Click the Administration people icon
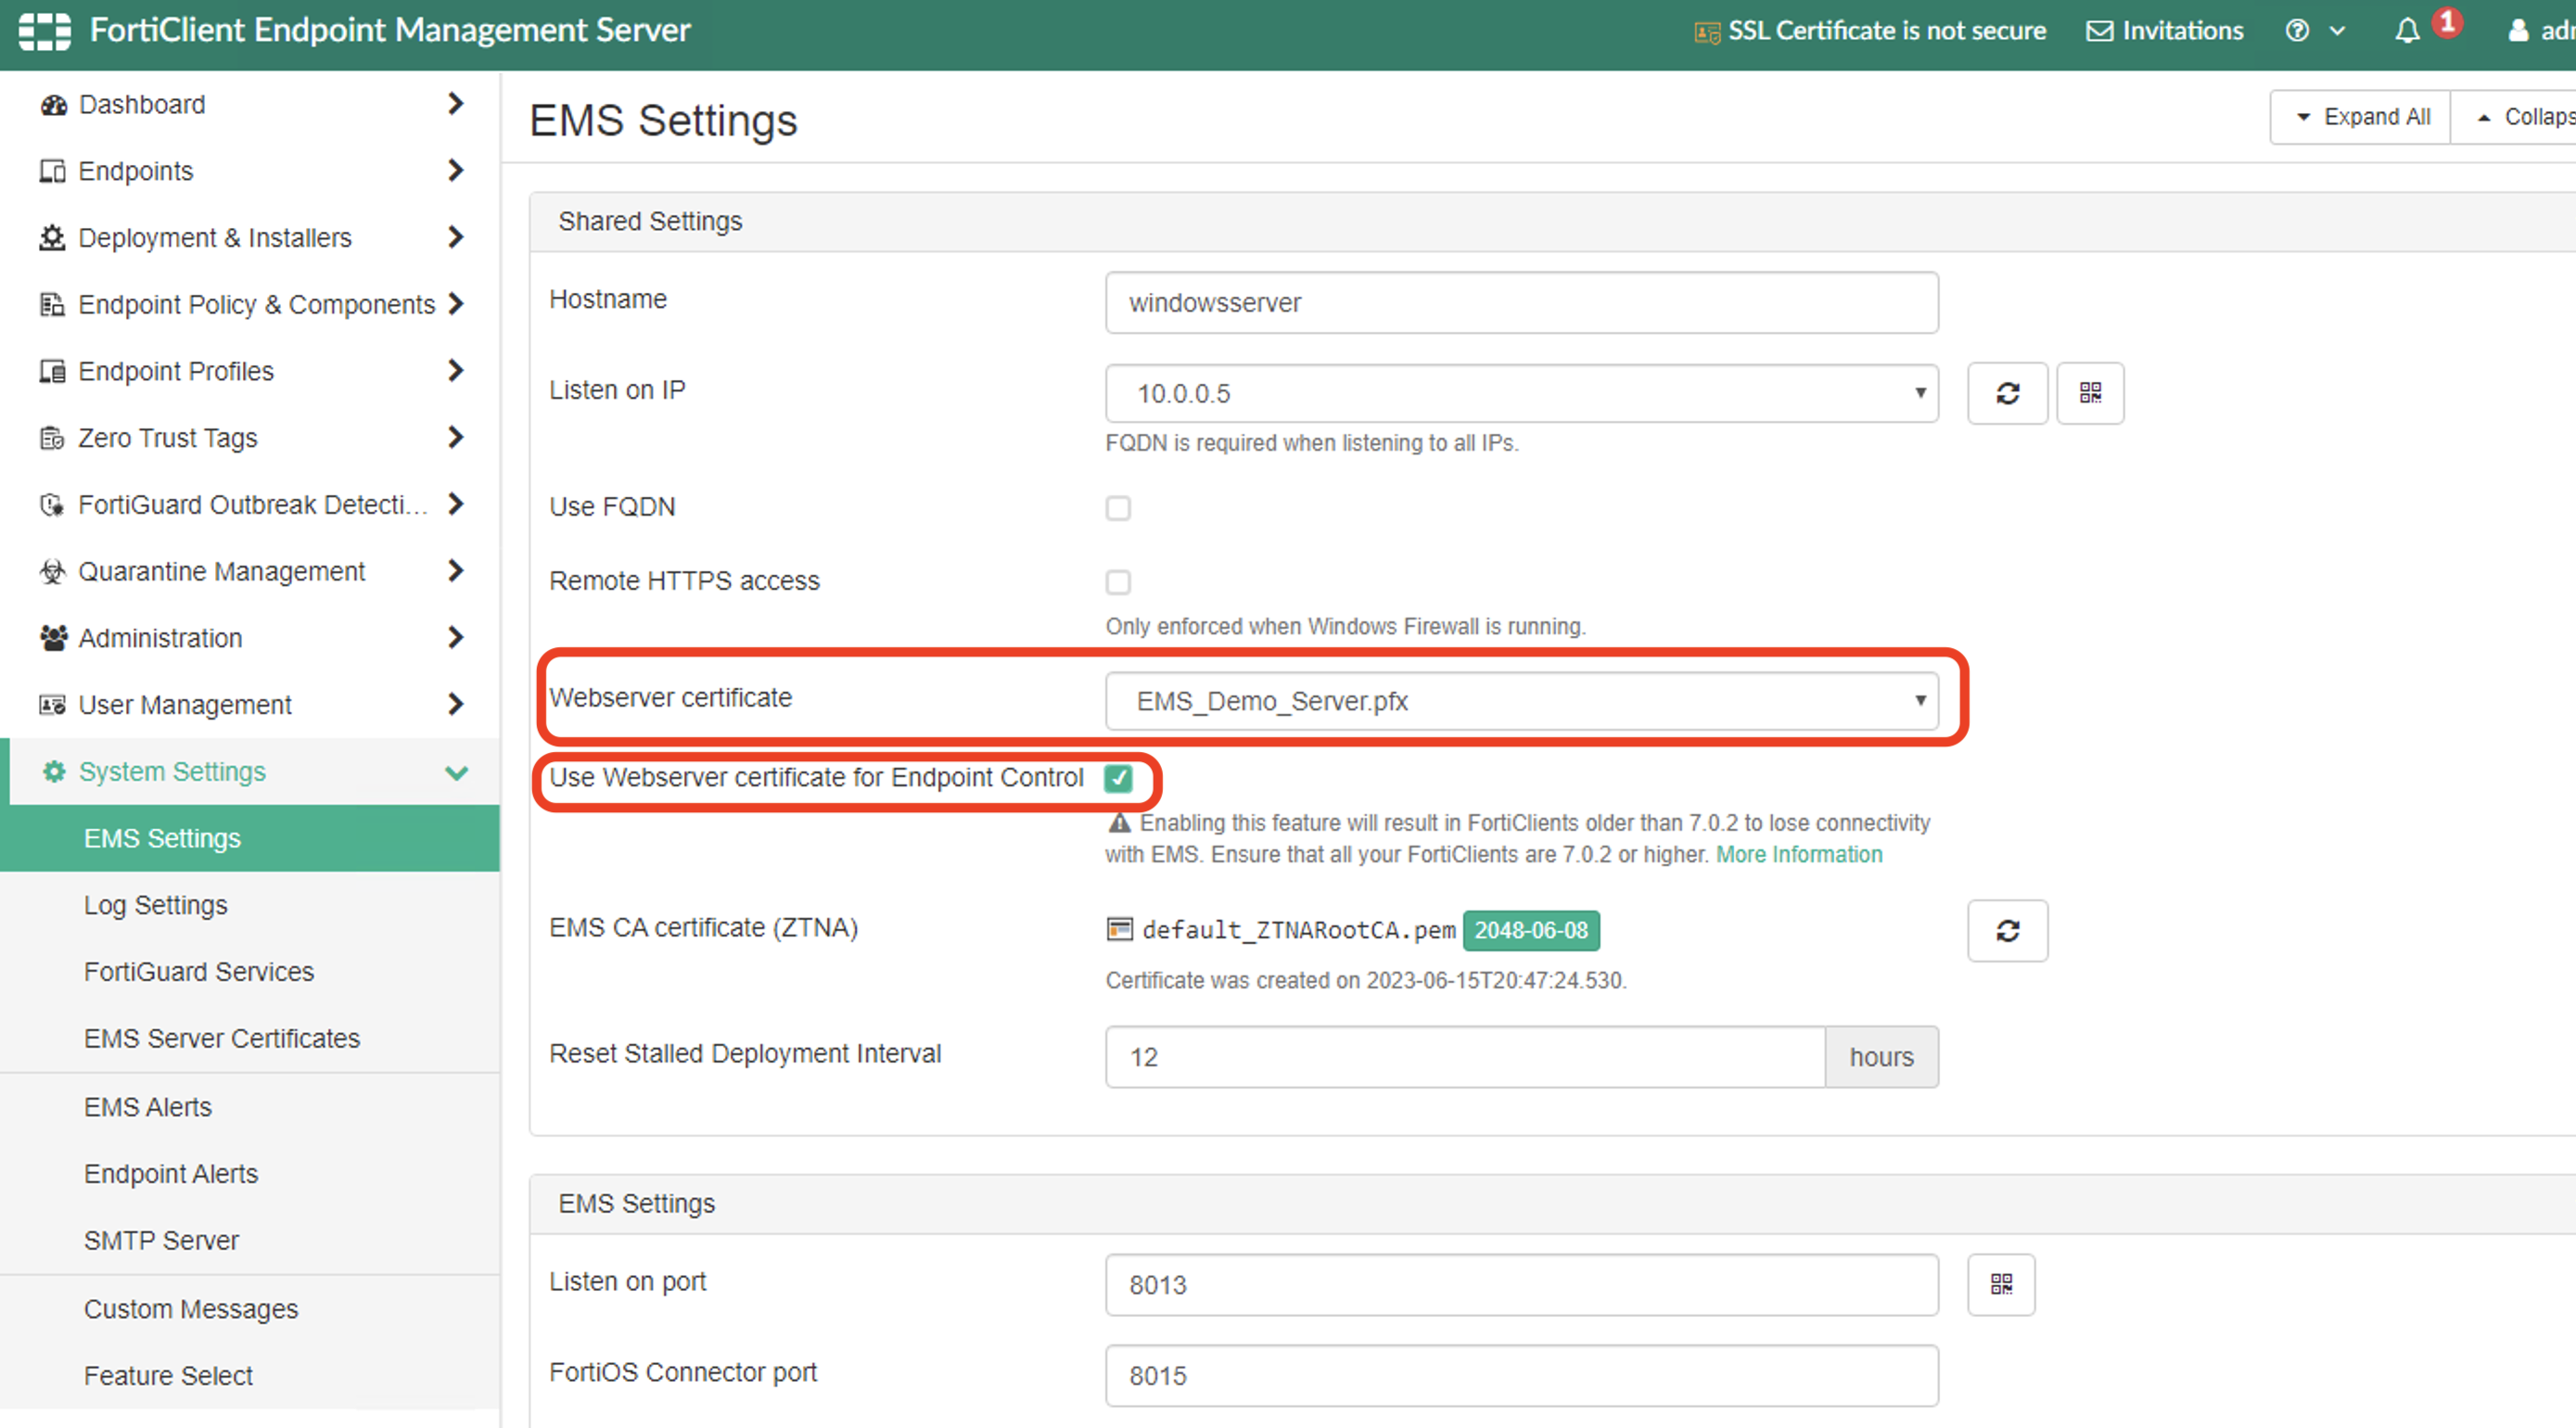The image size is (2576, 1428). pyautogui.click(x=53, y=638)
